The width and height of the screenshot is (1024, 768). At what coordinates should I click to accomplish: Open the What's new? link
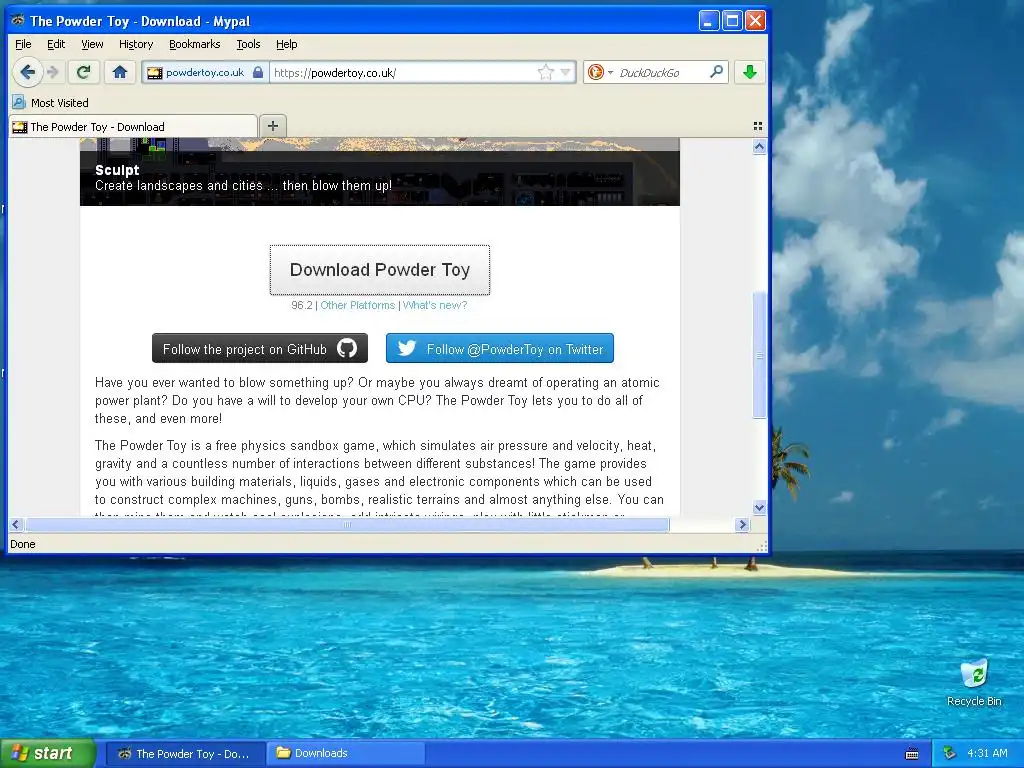point(434,305)
